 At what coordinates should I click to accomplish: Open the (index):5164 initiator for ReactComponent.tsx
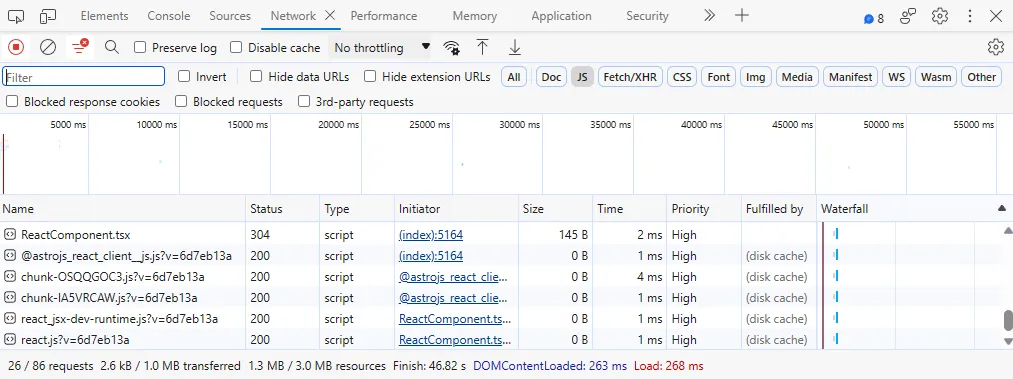point(431,235)
